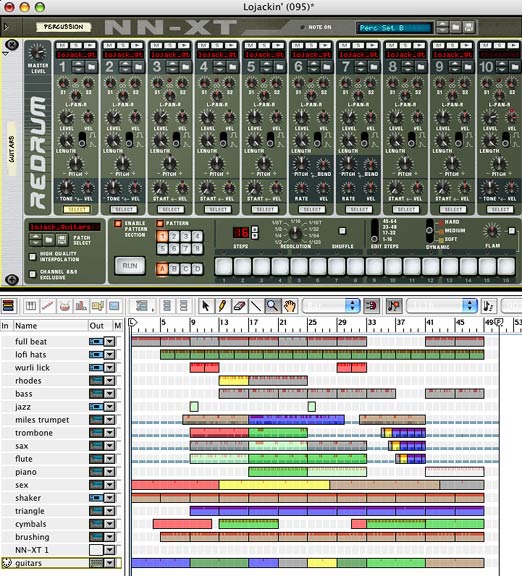
Task: Select the Eraser tool
Action: [239, 306]
